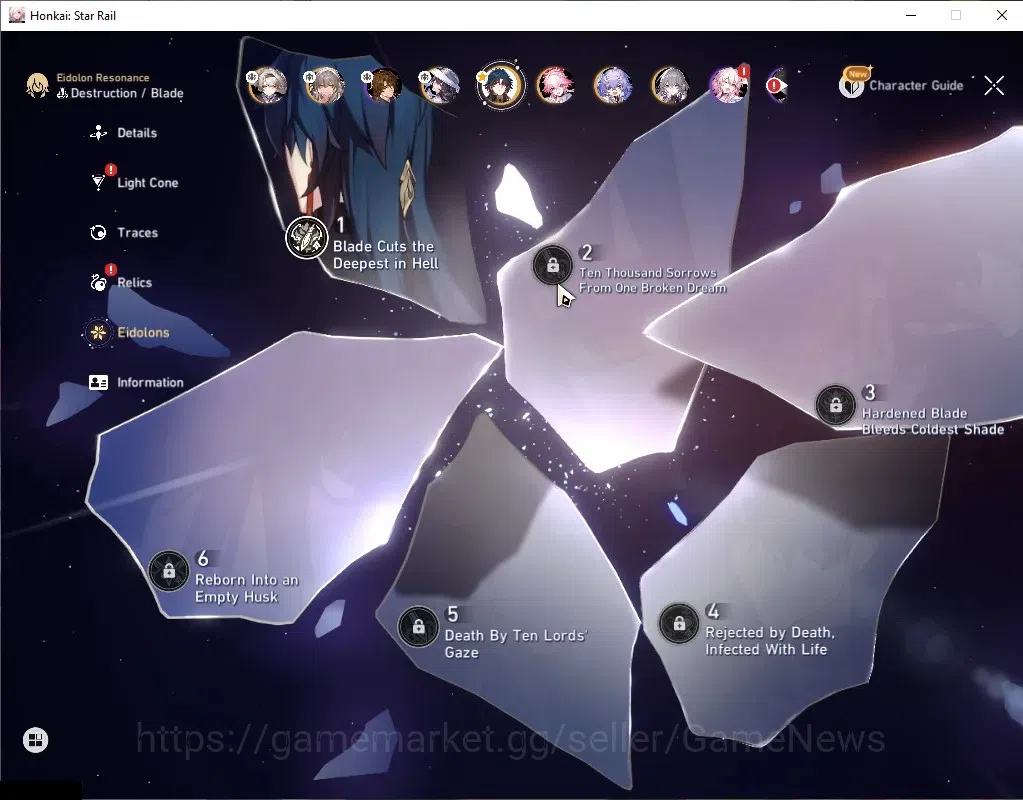Click locked Eidolon 5 Death By Ten Lords' icon
Image resolution: width=1023 pixels, height=800 pixels.
pos(418,627)
